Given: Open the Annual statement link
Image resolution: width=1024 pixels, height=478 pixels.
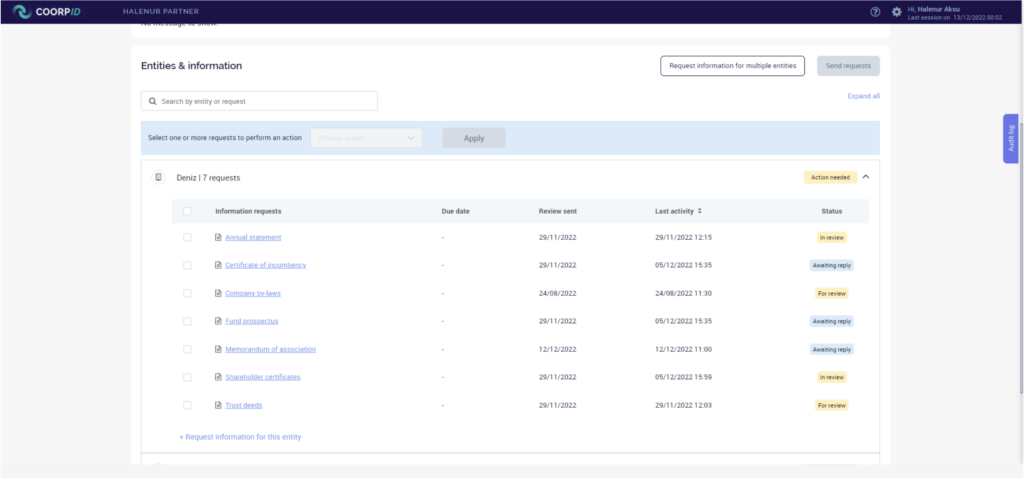Looking at the screenshot, I should point(253,238).
